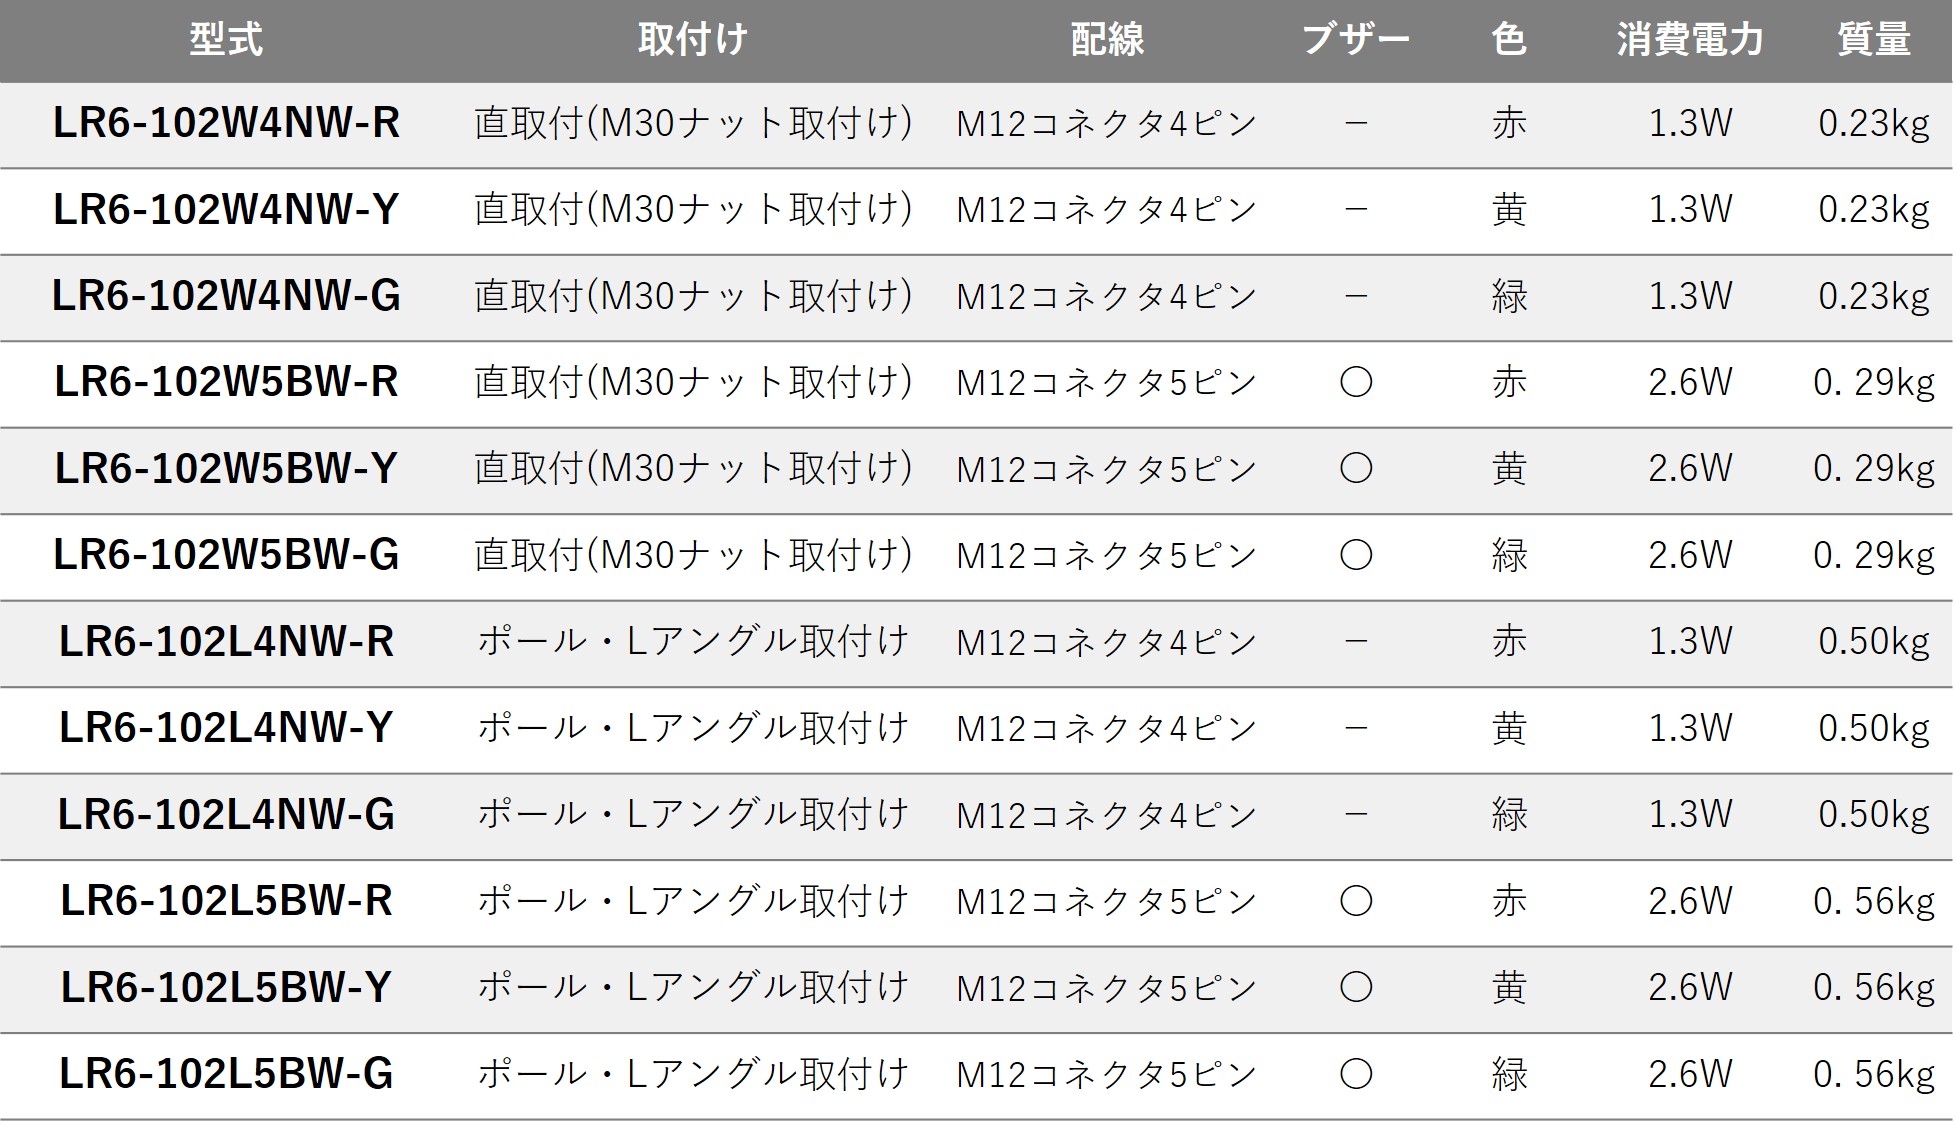Click model name LR6-102W5BW-R
Image resolution: width=1954 pixels, height=1127 pixels.
tap(226, 382)
